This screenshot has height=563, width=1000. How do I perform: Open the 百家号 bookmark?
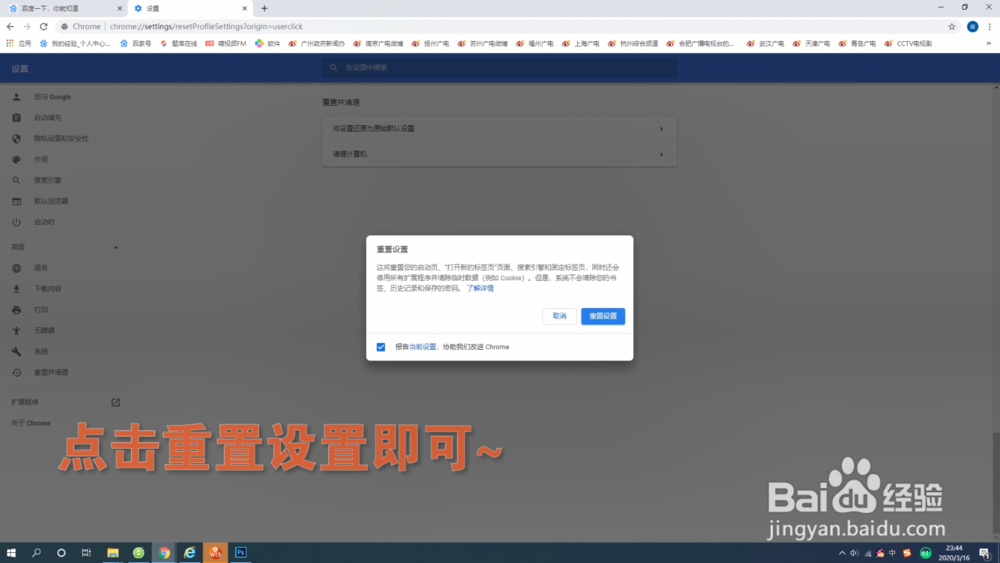136,44
